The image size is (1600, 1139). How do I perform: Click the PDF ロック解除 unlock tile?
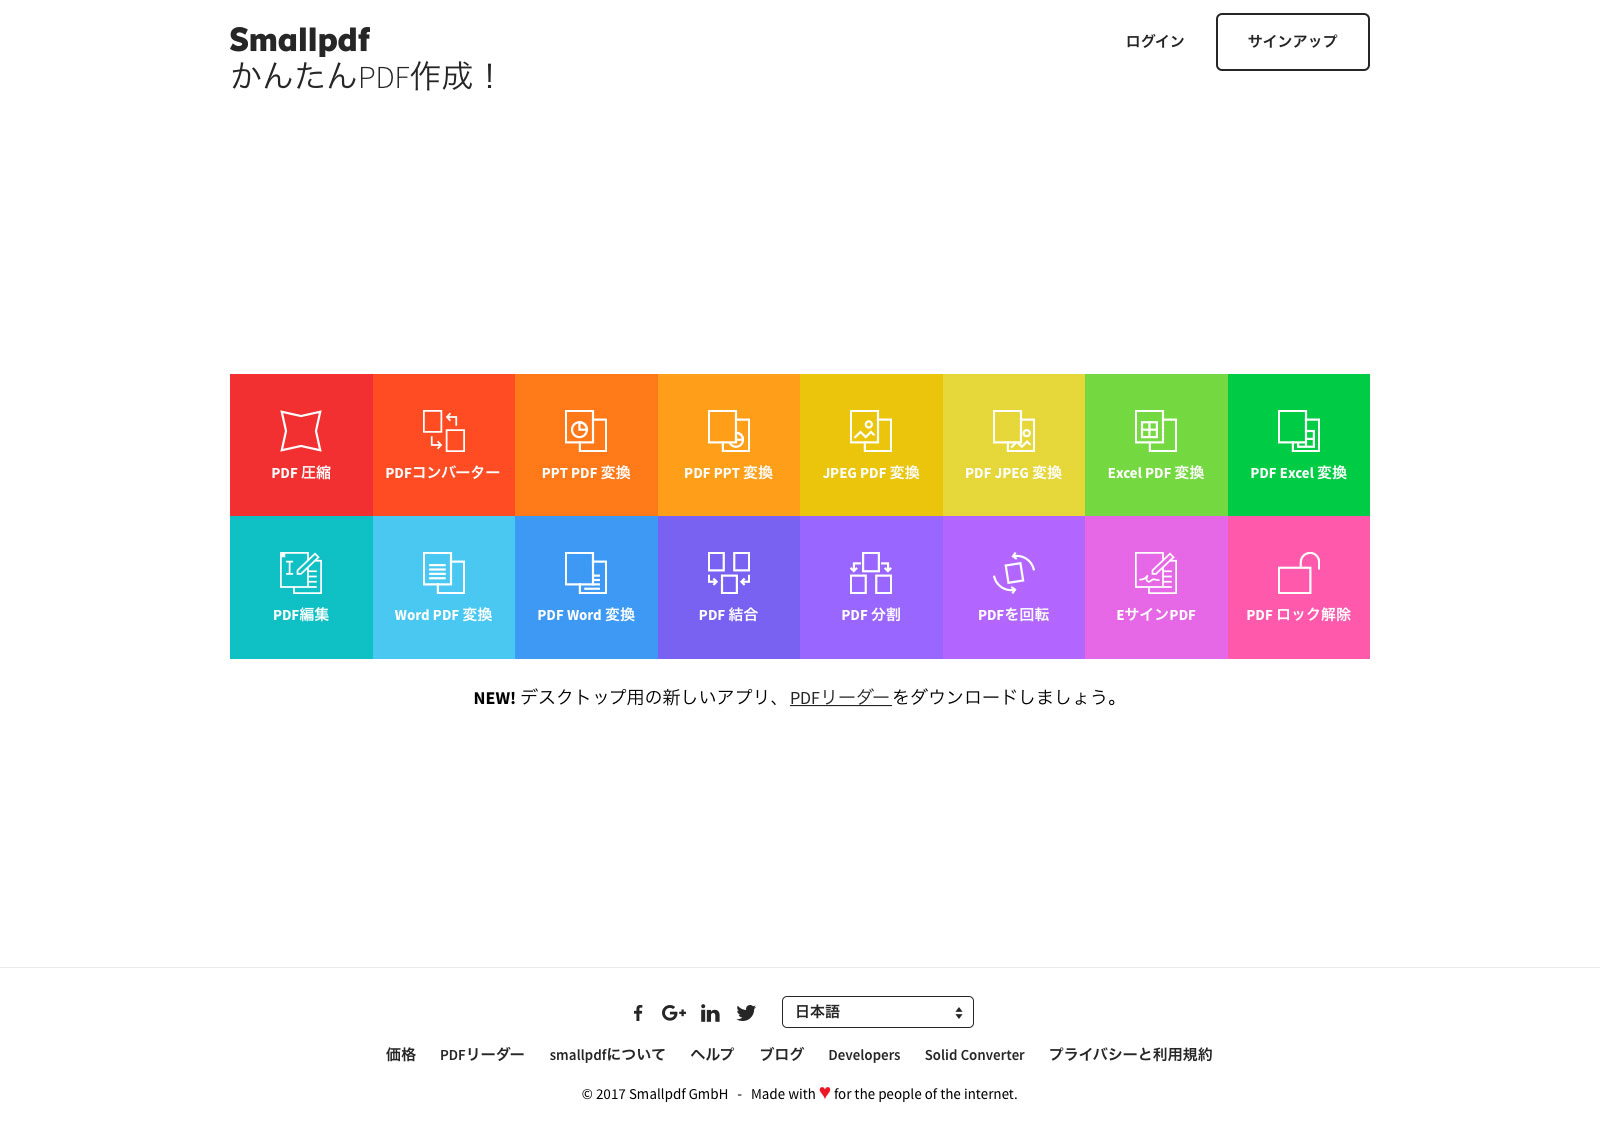click(1298, 587)
